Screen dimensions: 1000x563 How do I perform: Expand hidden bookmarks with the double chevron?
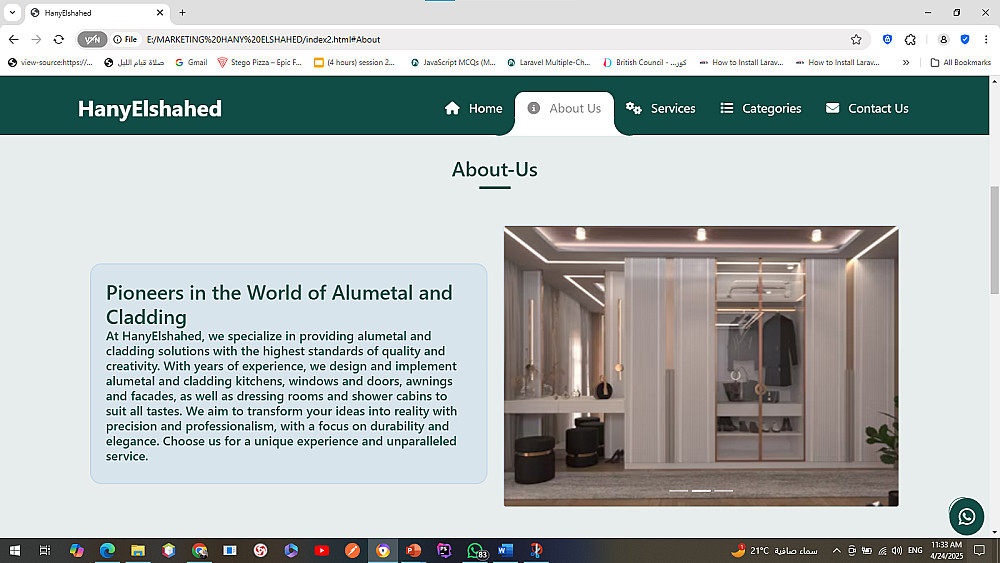(906, 62)
